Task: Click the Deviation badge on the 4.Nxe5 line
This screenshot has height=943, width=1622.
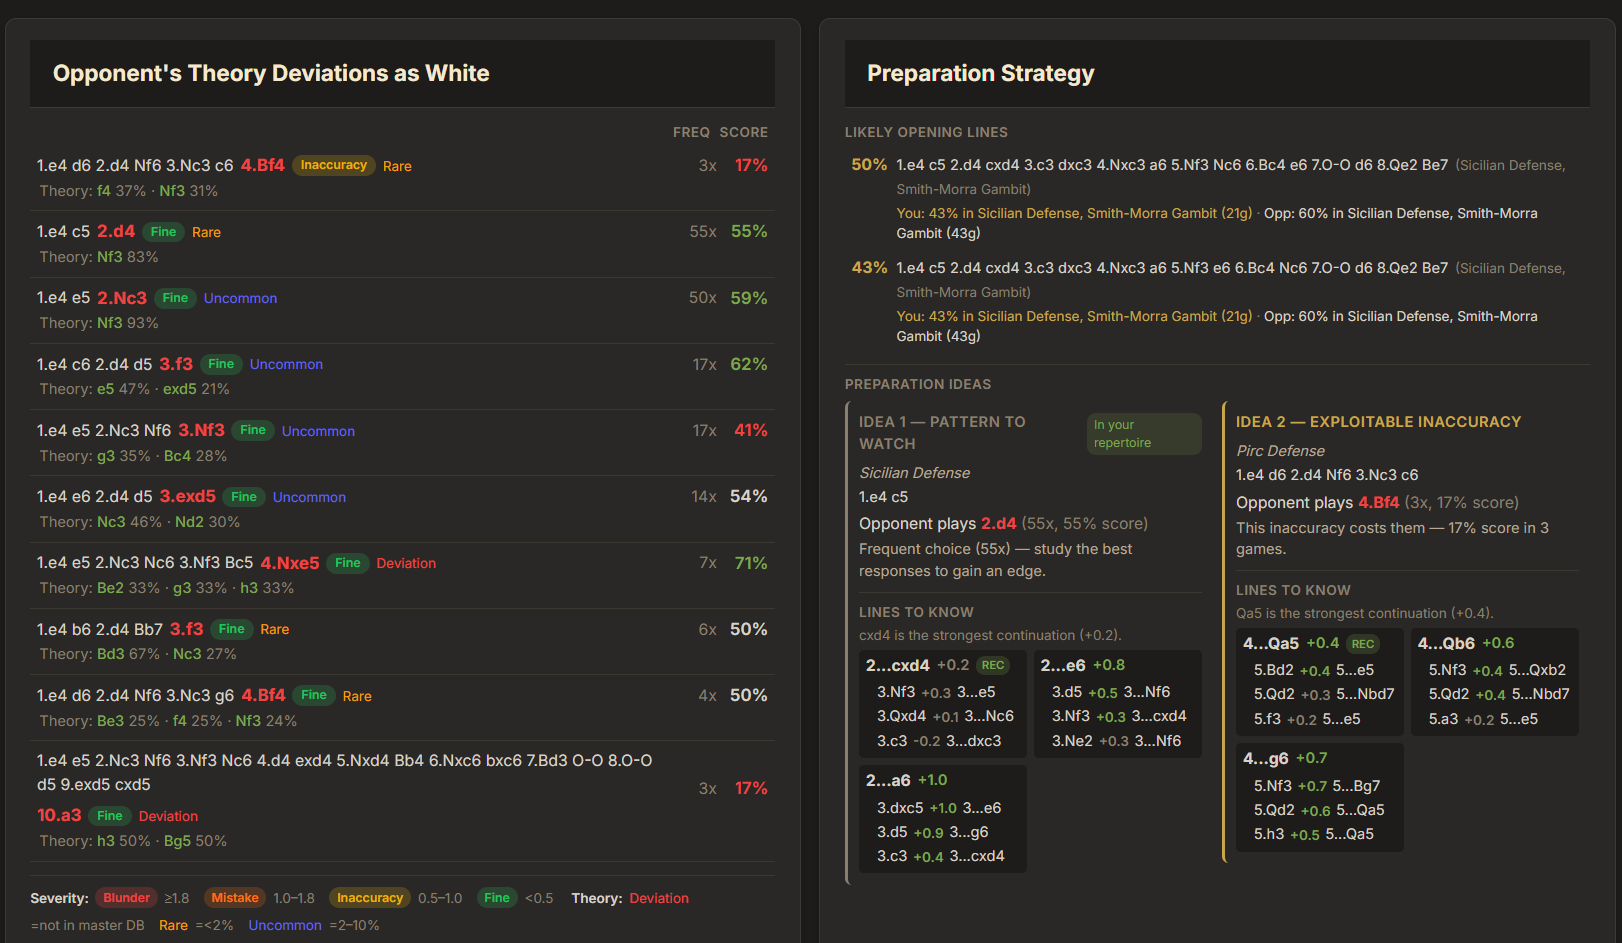Action: click(x=406, y=563)
